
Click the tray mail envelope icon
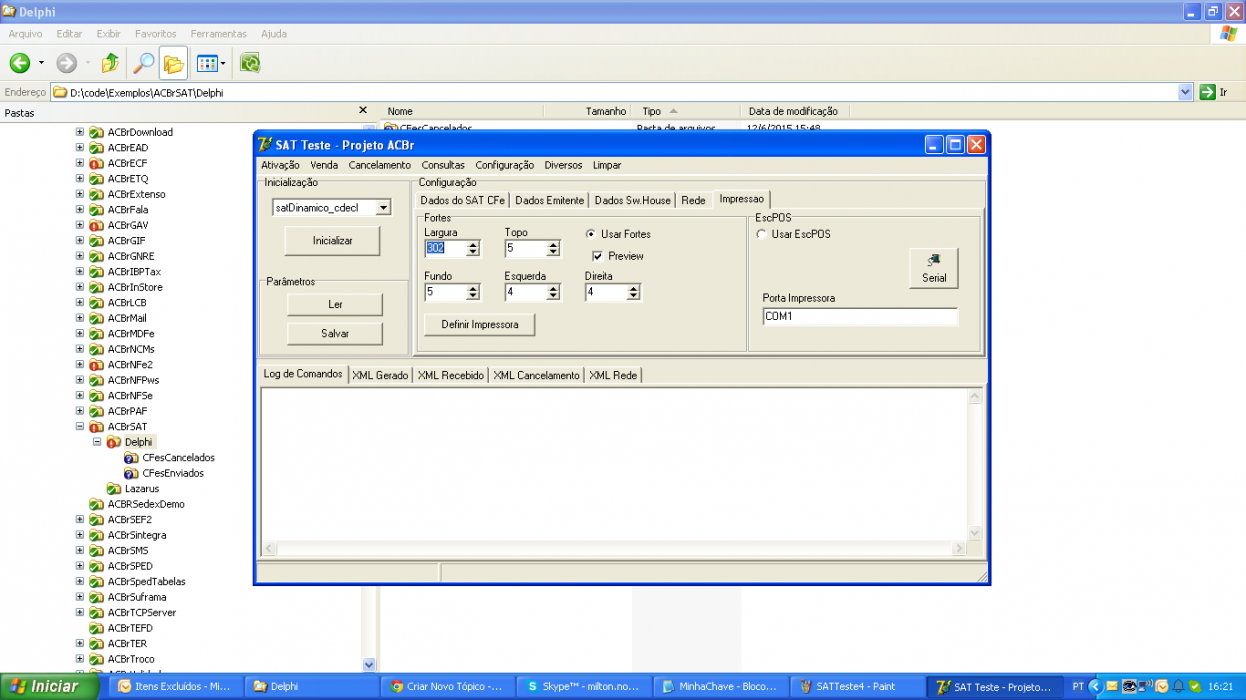(x=1112, y=687)
